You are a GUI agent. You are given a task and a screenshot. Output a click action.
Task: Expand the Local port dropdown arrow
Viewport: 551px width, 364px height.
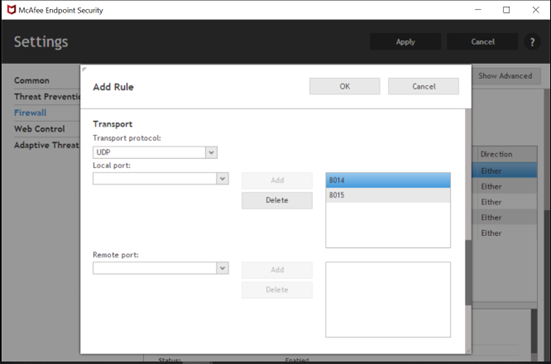(x=222, y=178)
